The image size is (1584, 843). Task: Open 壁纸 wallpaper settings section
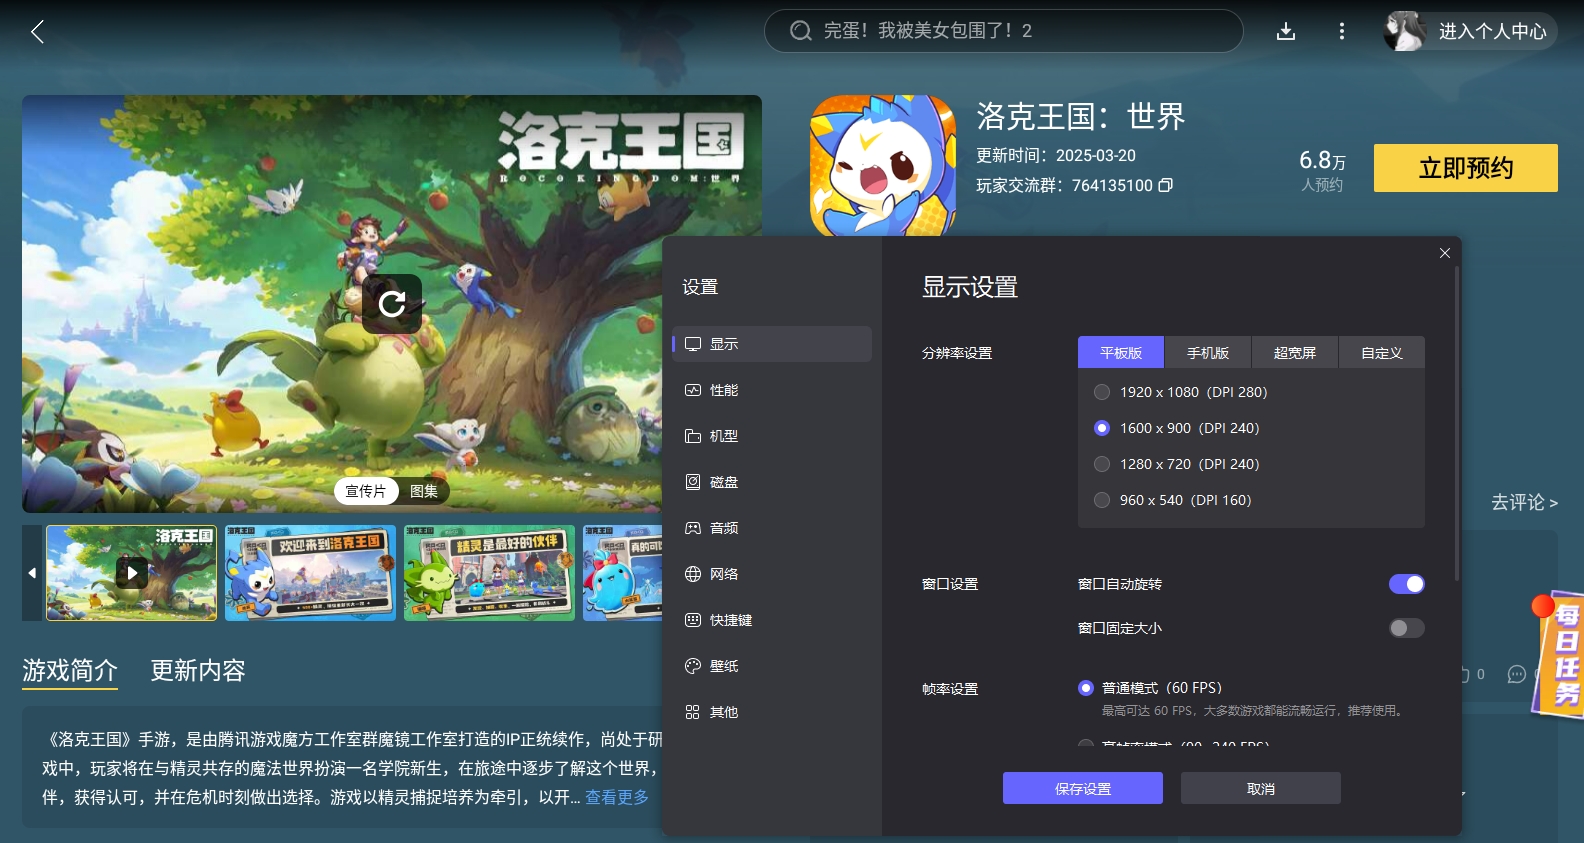[x=772, y=666]
